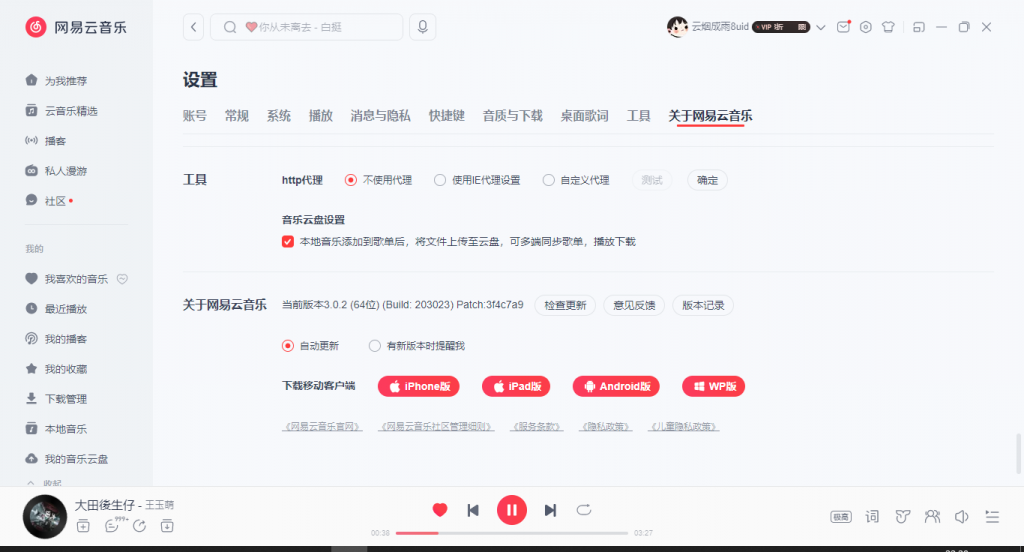Open the 《儿童隐私政策》 link

tap(684, 427)
